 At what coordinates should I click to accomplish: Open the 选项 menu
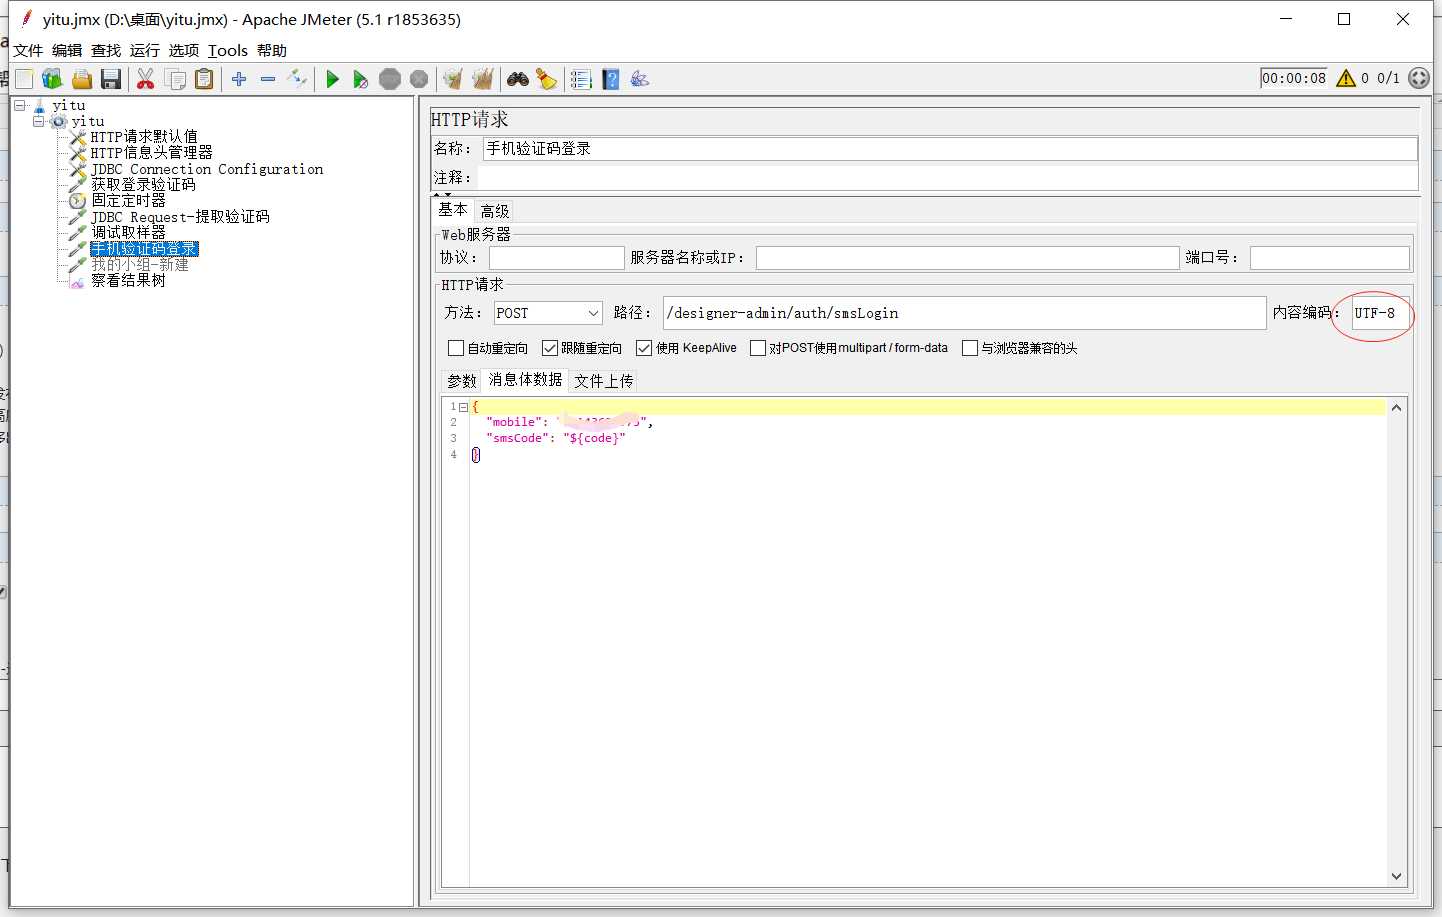(x=184, y=50)
